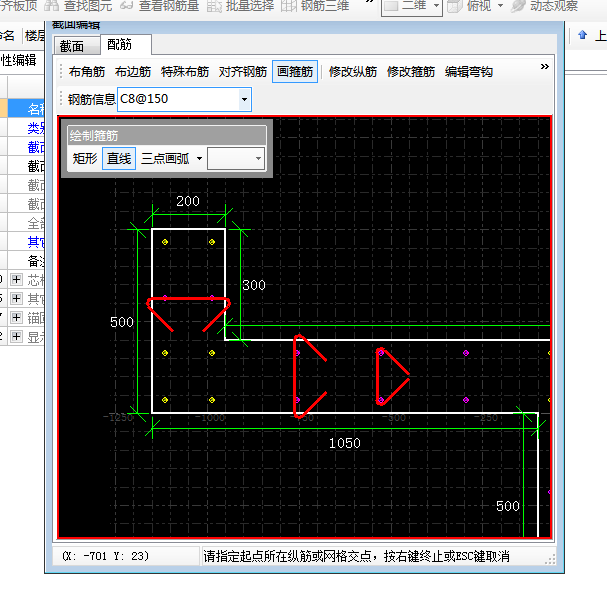Choose the 直线 stirrup drawing mode
607x589 pixels.
click(x=119, y=158)
